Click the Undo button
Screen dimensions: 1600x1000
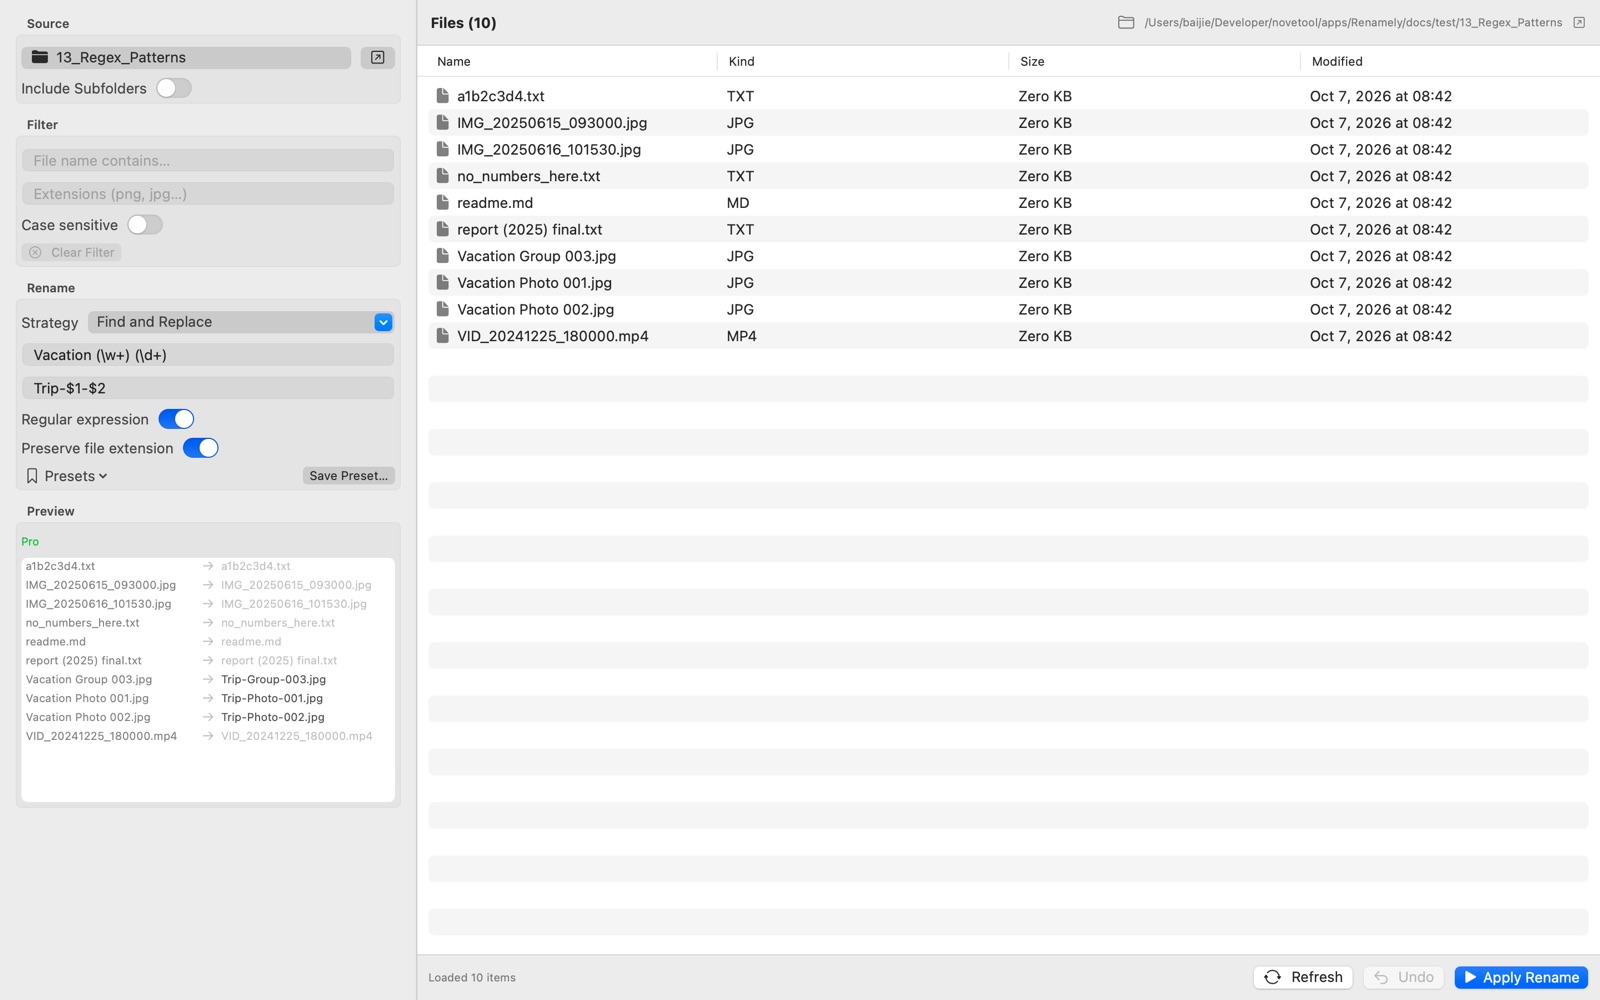click(x=1404, y=977)
